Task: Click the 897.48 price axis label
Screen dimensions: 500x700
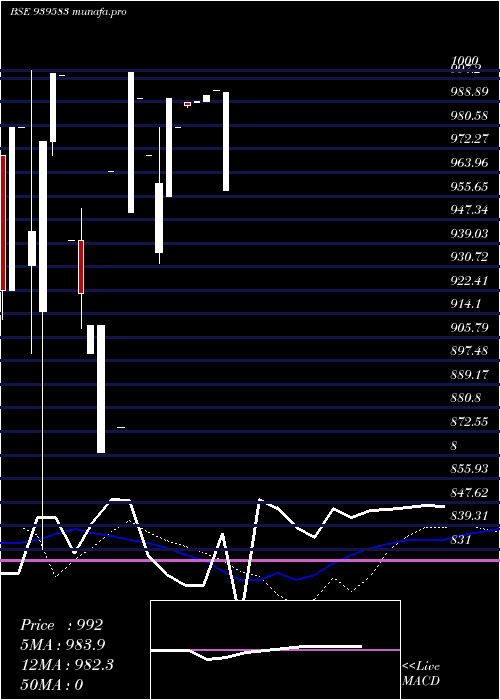Action: click(x=469, y=351)
